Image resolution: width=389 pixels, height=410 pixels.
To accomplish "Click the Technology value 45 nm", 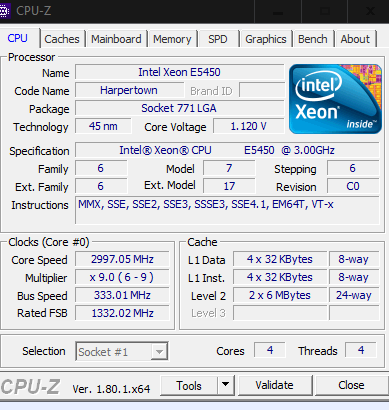I will (x=103, y=126).
